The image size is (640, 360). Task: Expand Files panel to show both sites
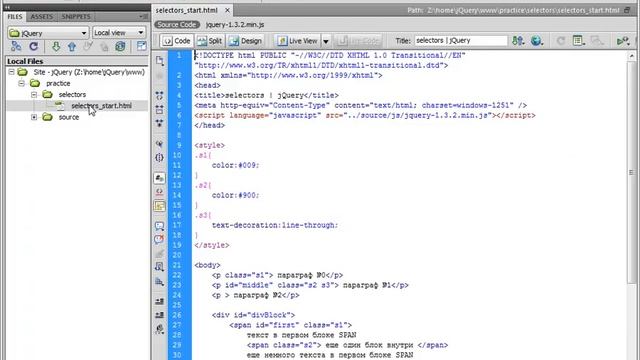coord(141,46)
